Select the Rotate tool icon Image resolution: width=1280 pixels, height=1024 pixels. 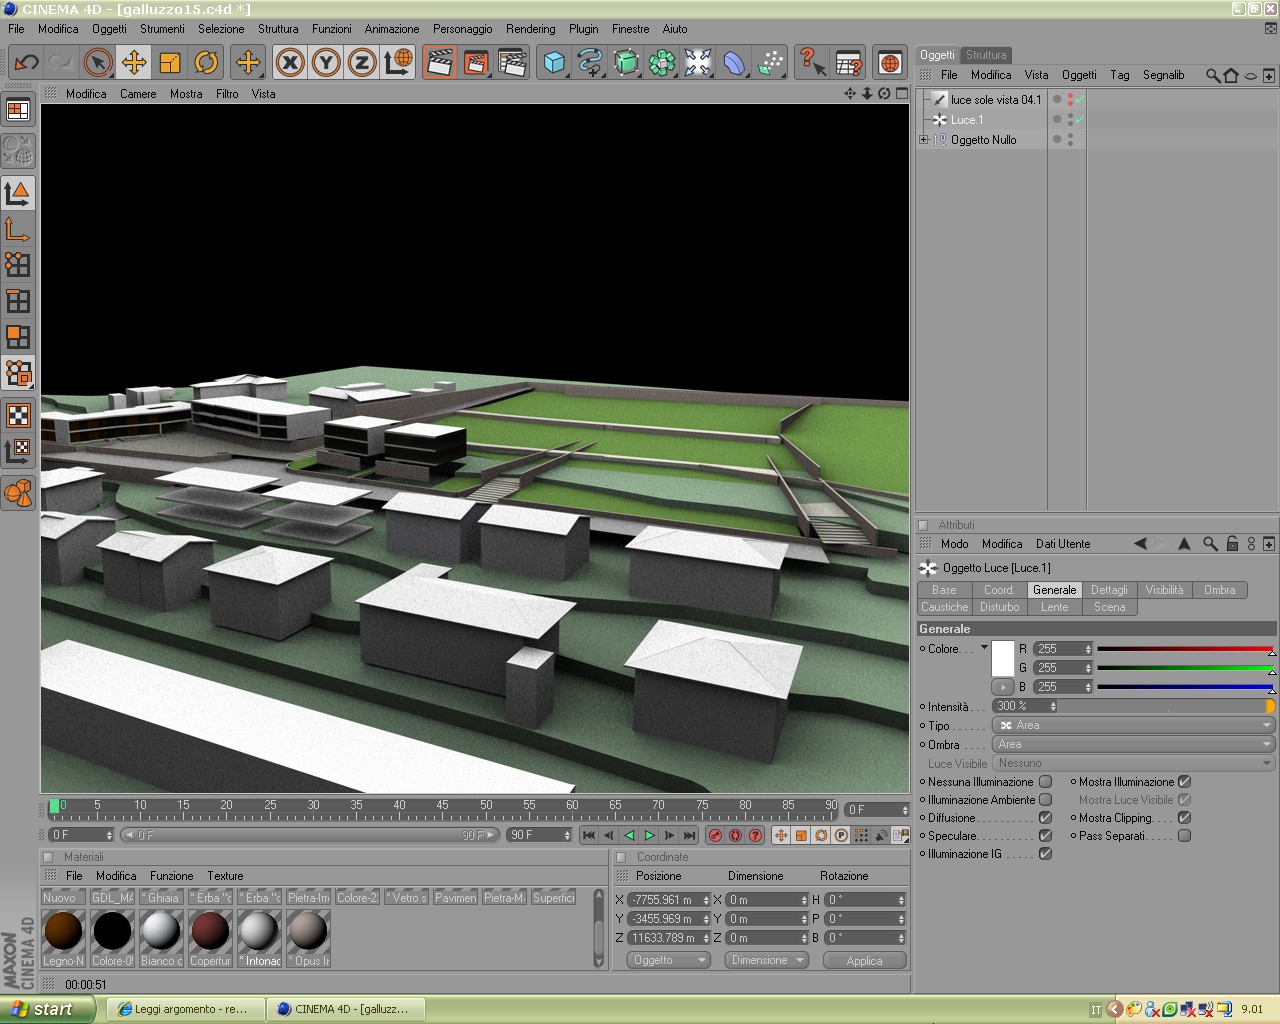[206, 63]
